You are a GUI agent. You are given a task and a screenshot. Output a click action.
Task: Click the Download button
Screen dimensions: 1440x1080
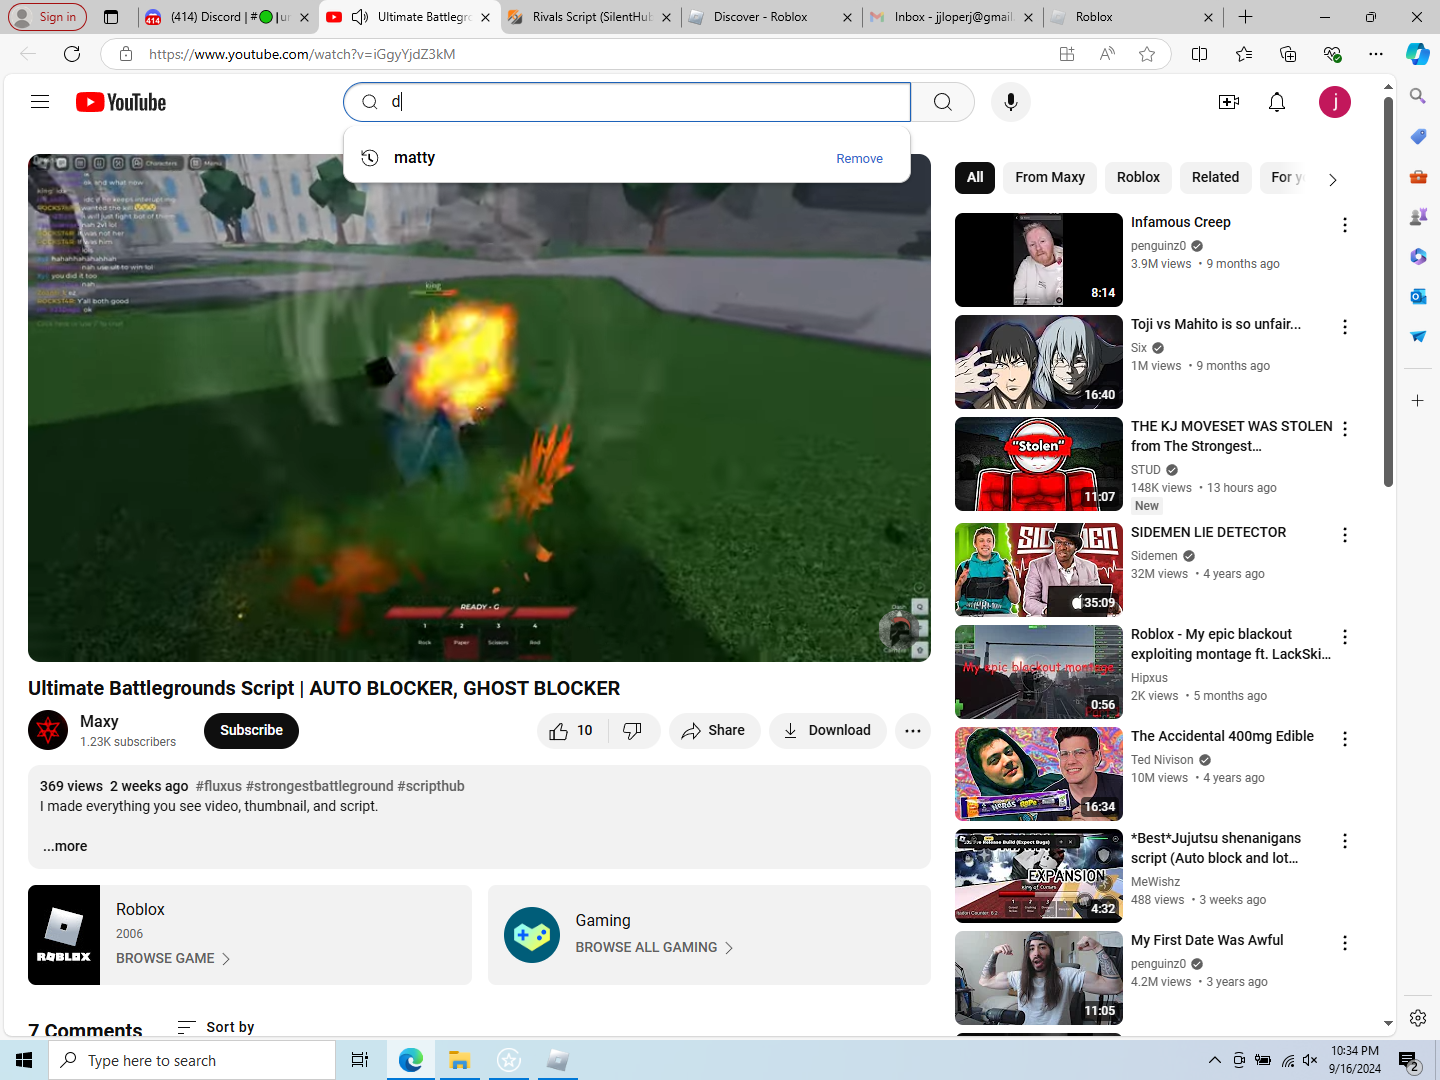[828, 731]
